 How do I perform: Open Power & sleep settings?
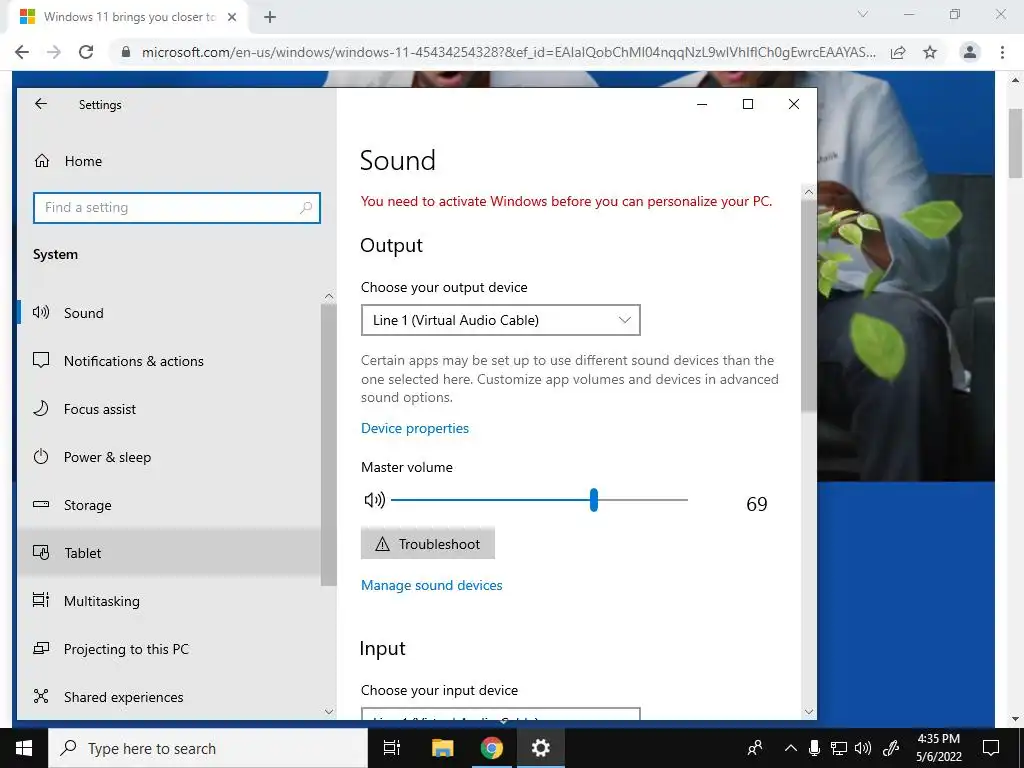point(170,457)
